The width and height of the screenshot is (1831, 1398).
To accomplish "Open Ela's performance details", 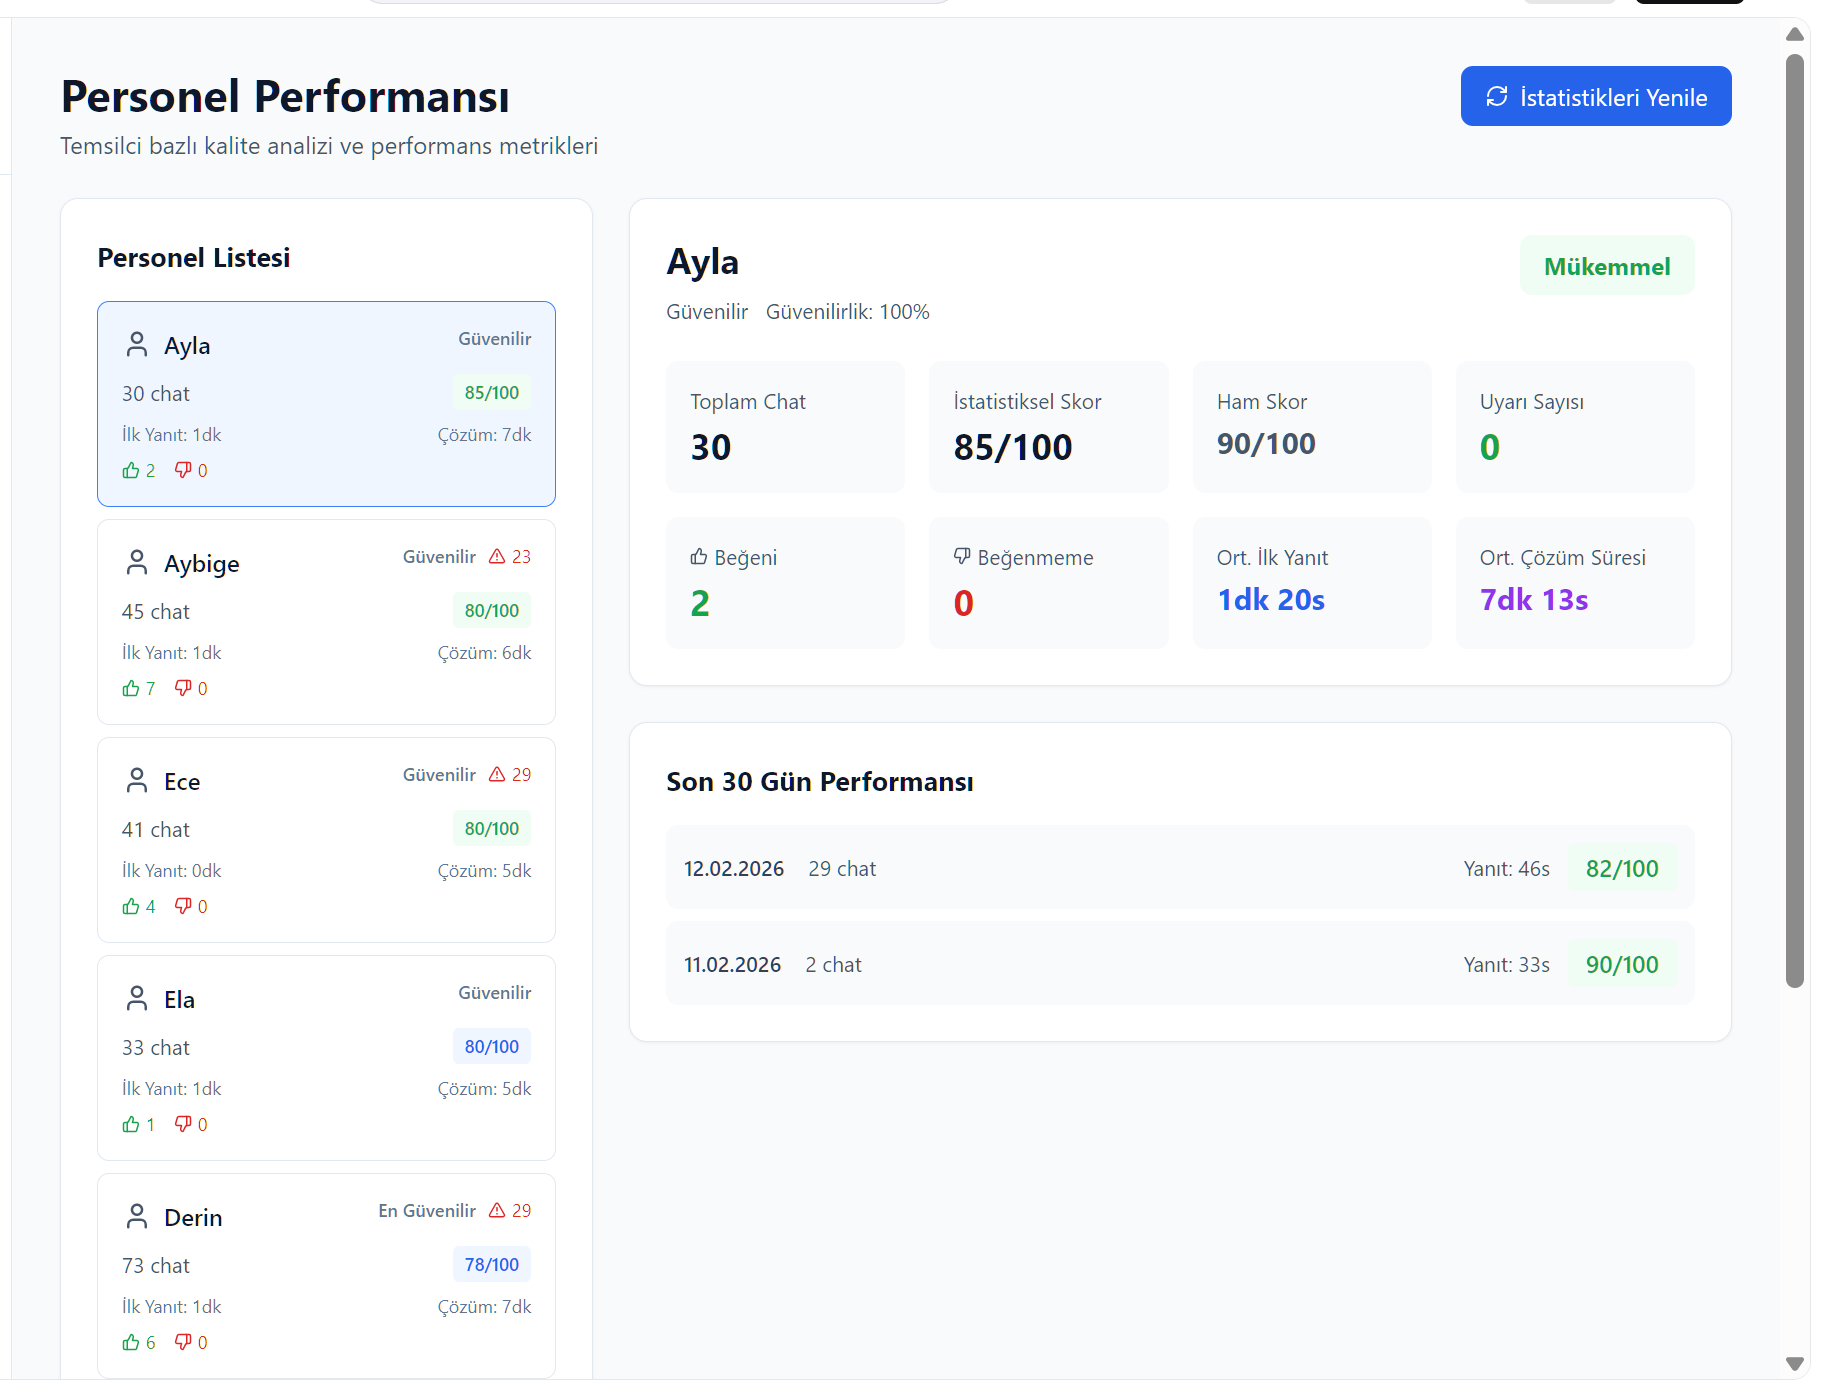I will [326, 1057].
